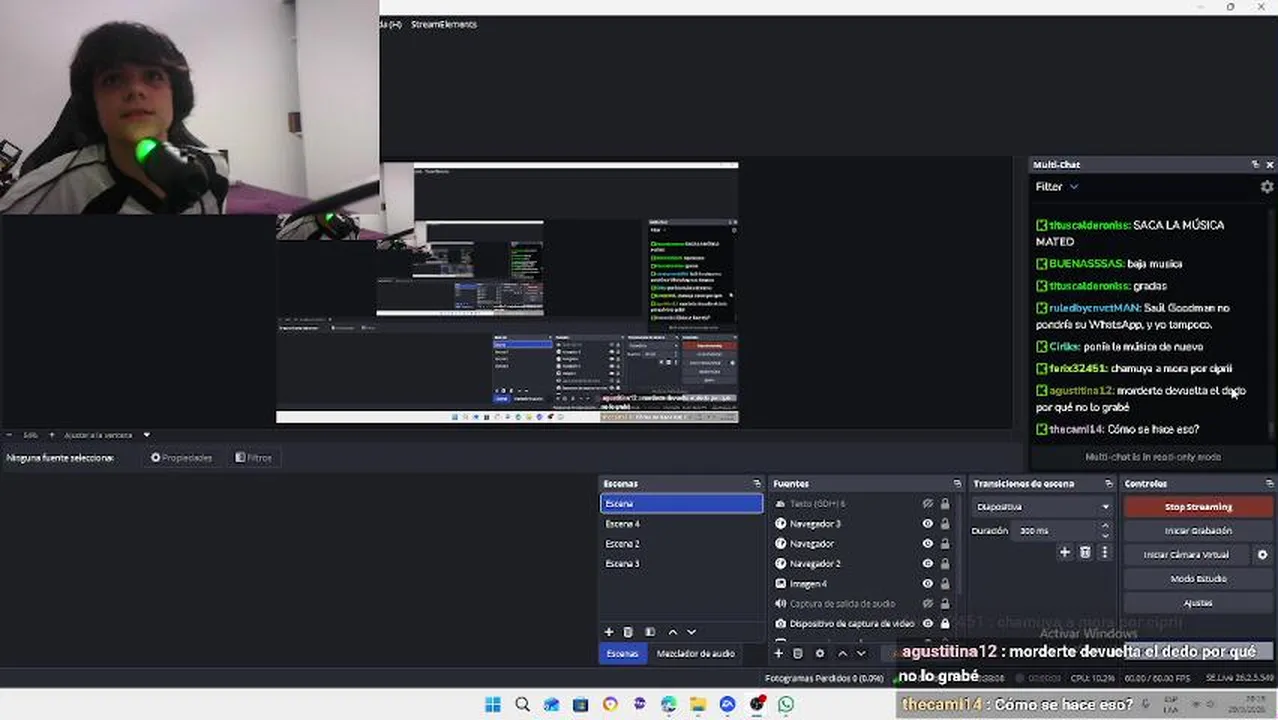Image resolution: width=1278 pixels, height=720 pixels.
Task: Open scene filters icon in Escenas toolbar
Action: click(650, 632)
